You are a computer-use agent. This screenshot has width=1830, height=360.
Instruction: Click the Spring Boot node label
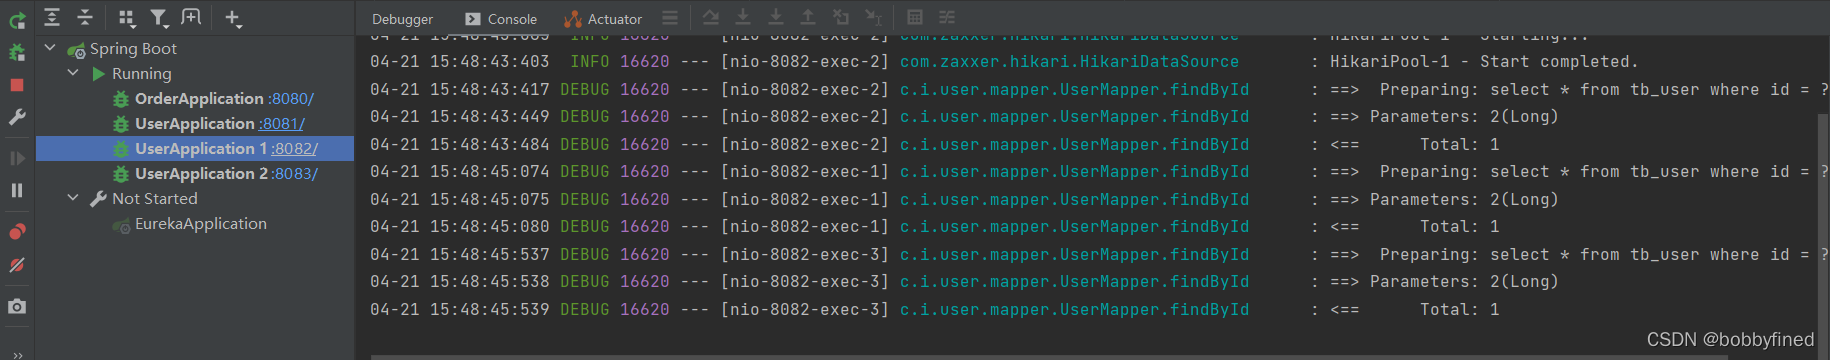click(x=133, y=48)
